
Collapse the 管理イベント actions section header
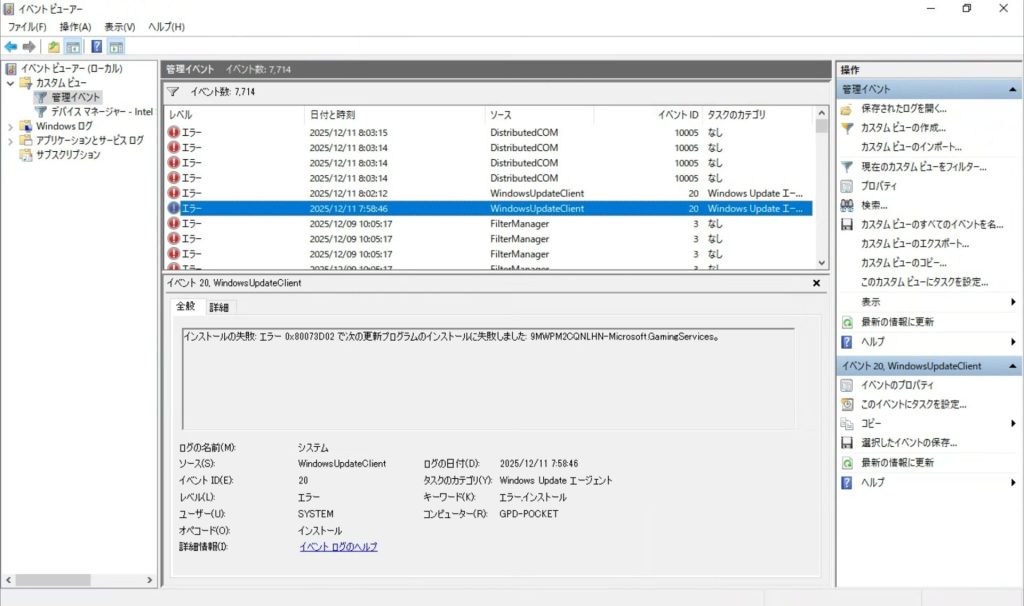1014,90
